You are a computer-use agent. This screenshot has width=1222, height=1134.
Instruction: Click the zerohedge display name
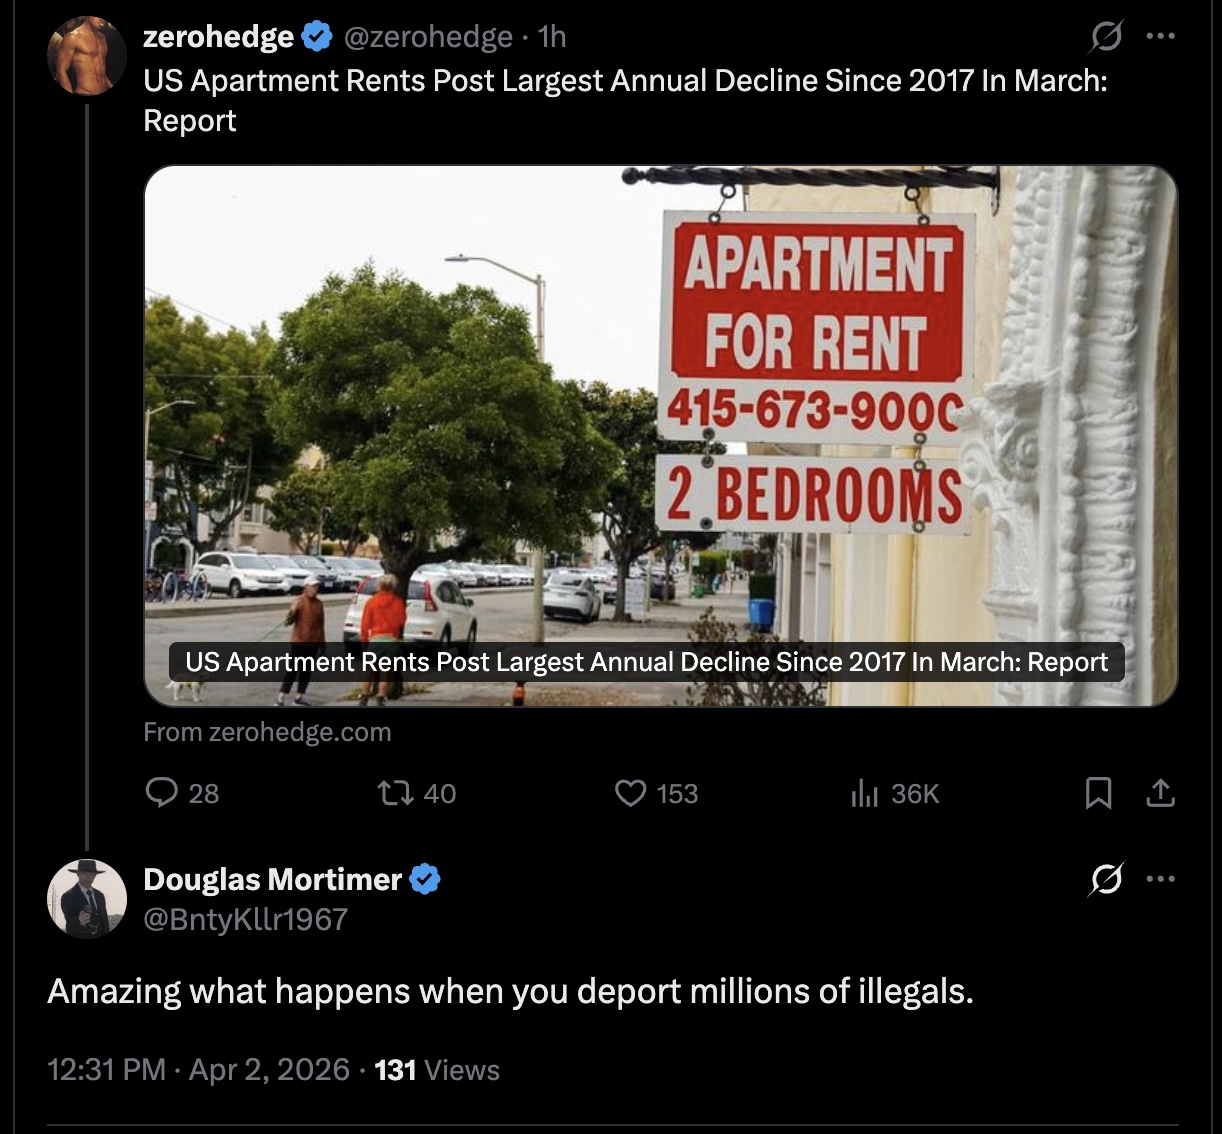[x=218, y=37]
